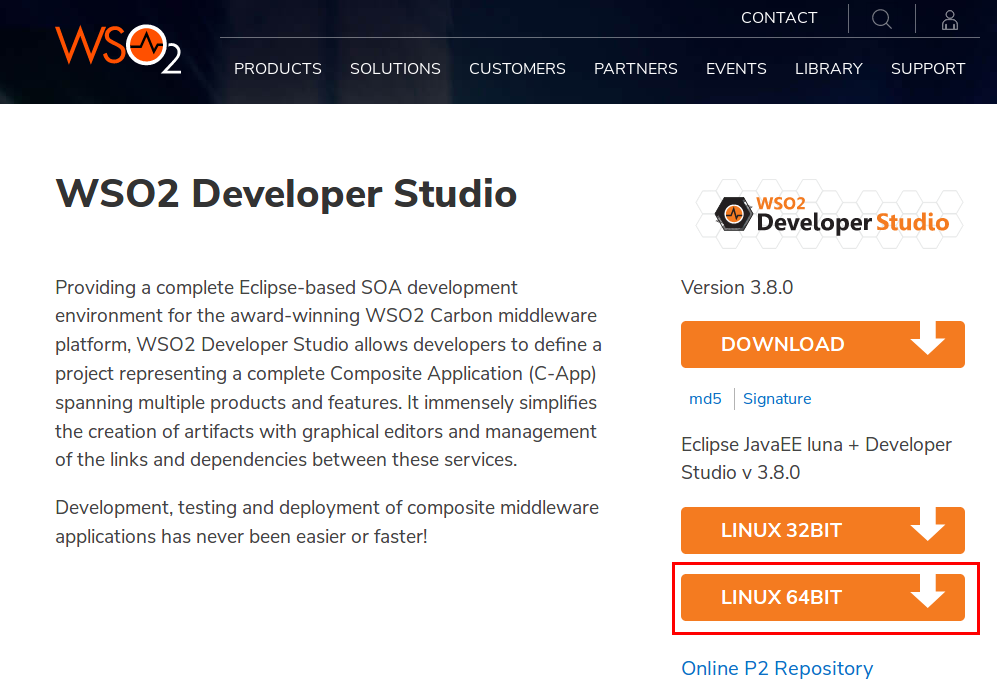The height and width of the screenshot is (684, 997).
Task: Open the Signature link
Action: tap(777, 399)
